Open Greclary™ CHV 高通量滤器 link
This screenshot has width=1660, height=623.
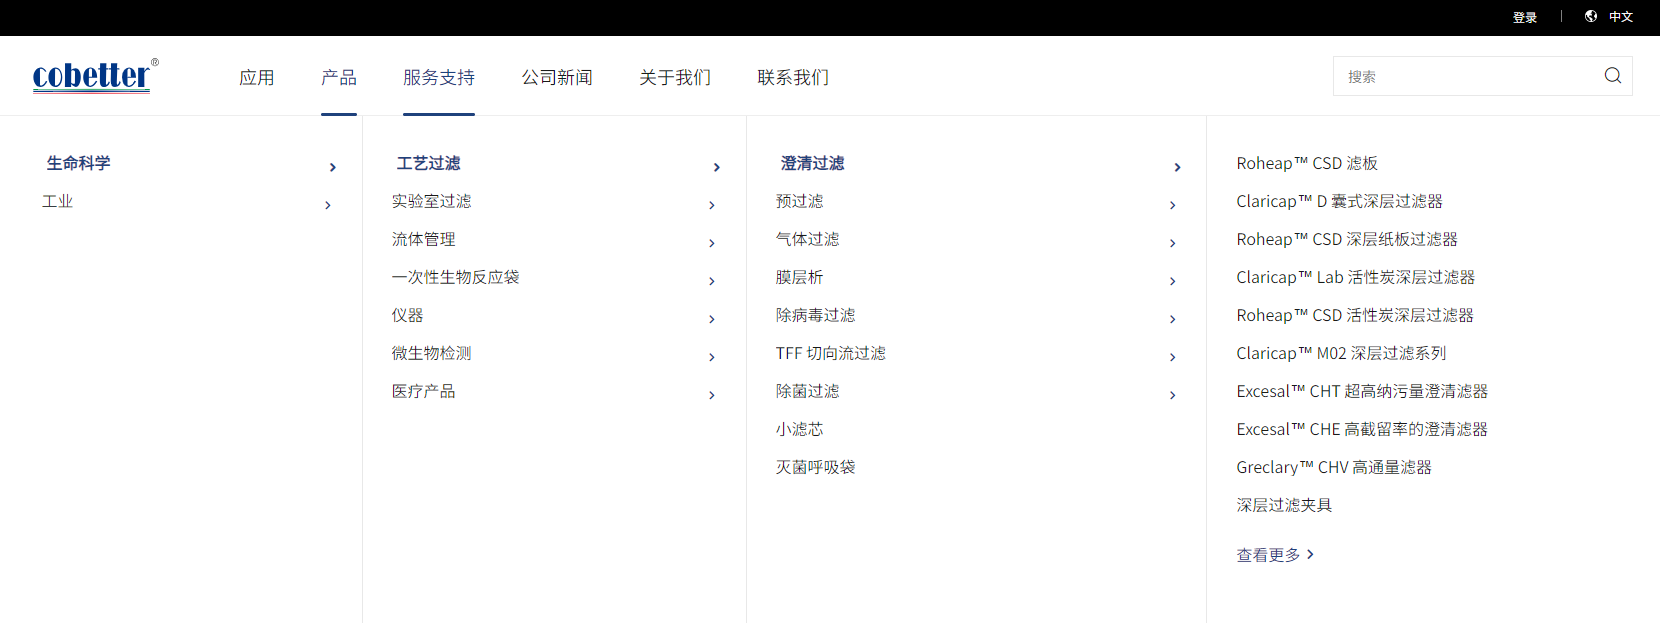1333,467
